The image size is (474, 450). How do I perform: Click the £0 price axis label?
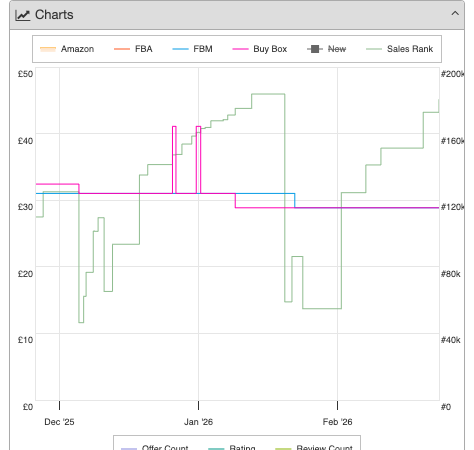[28, 407]
